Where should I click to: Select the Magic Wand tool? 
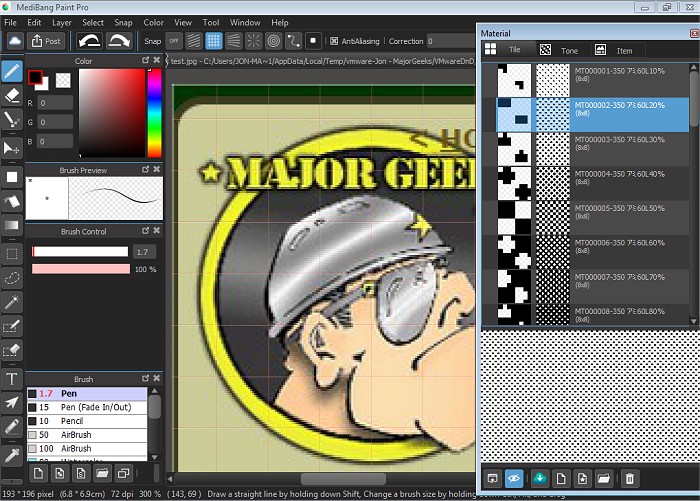[x=12, y=302]
